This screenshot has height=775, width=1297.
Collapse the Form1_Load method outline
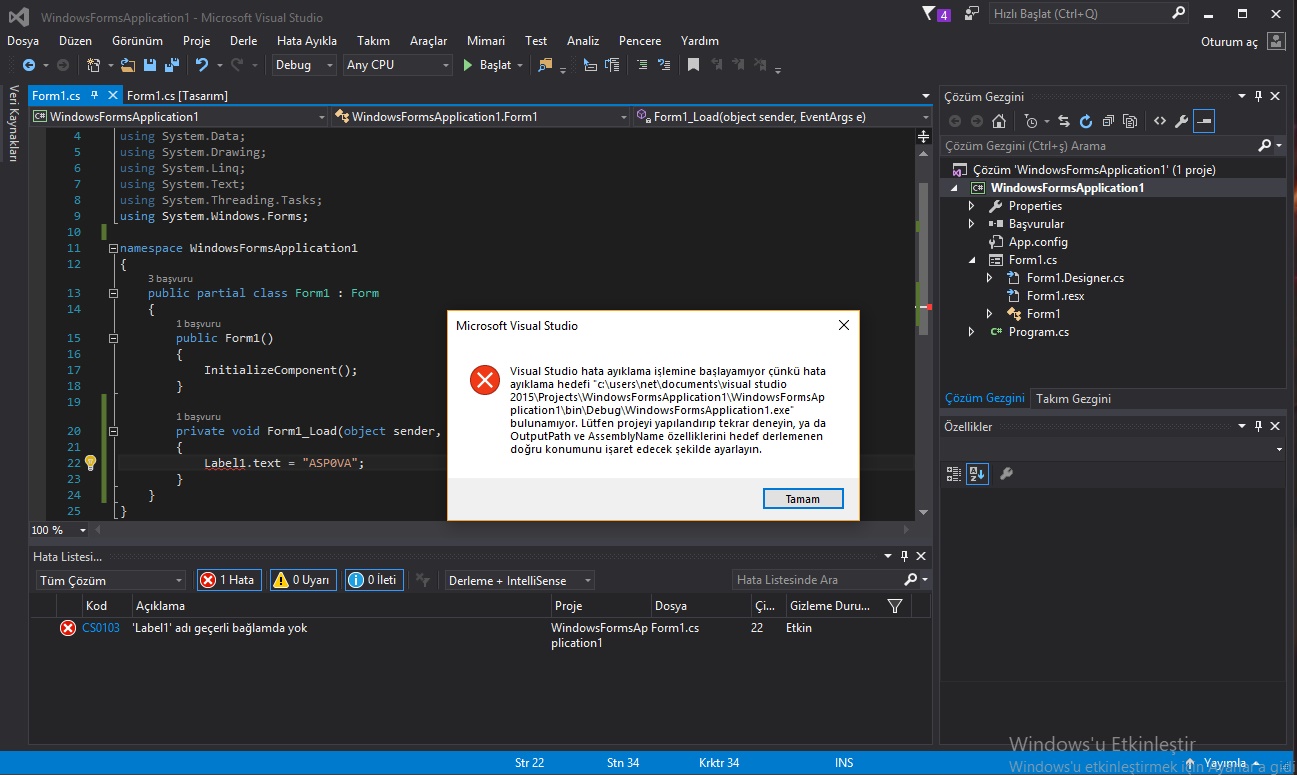[x=113, y=431]
